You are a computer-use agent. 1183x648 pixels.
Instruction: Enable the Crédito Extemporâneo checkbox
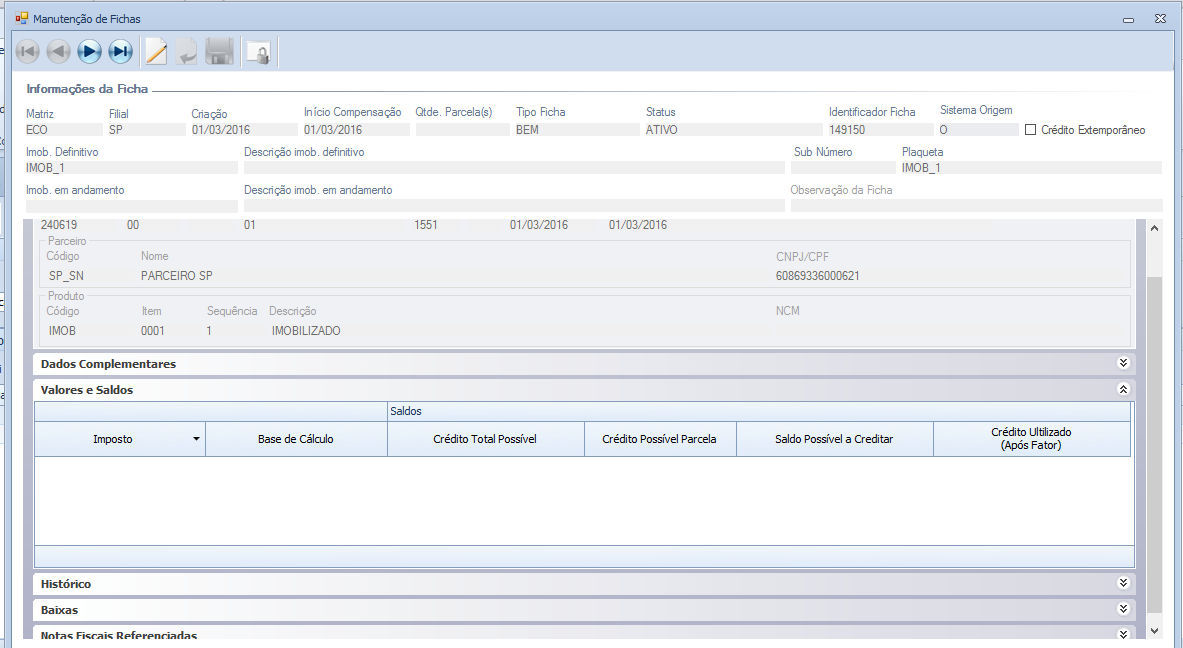1031,130
